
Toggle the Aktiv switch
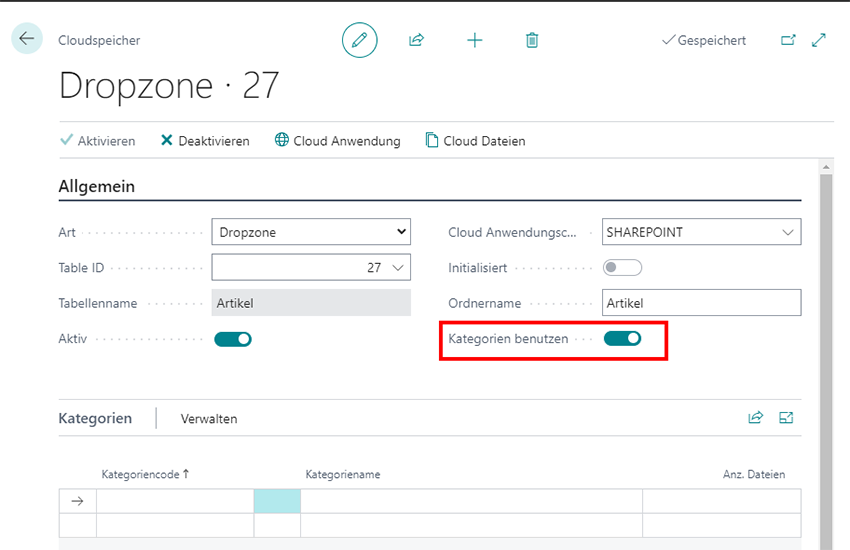pyautogui.click(x=233, y=339)
